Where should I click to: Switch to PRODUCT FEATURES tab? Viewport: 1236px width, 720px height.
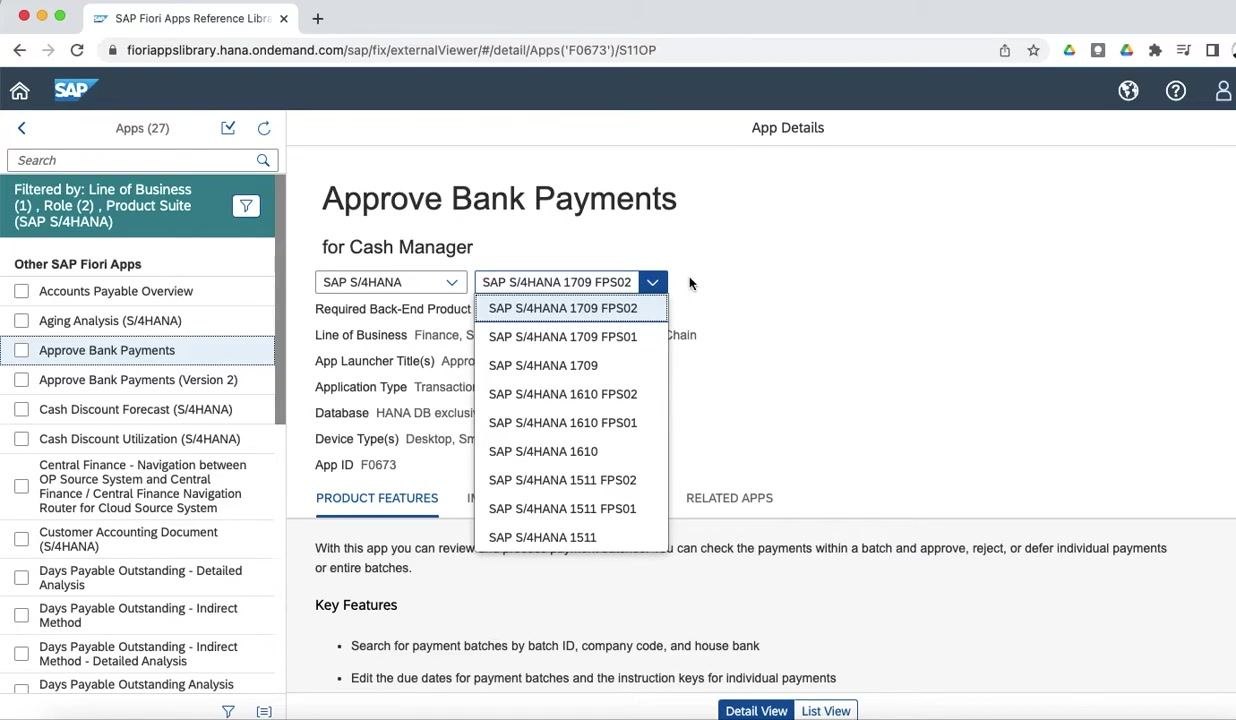point(377,498)
